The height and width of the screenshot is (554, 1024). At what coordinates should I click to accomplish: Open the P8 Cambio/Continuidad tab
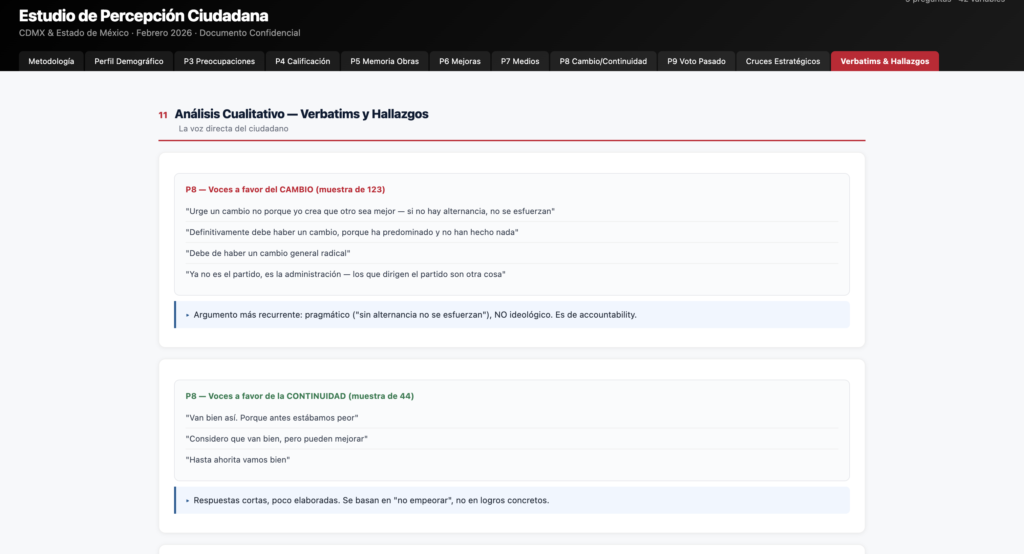603,61
